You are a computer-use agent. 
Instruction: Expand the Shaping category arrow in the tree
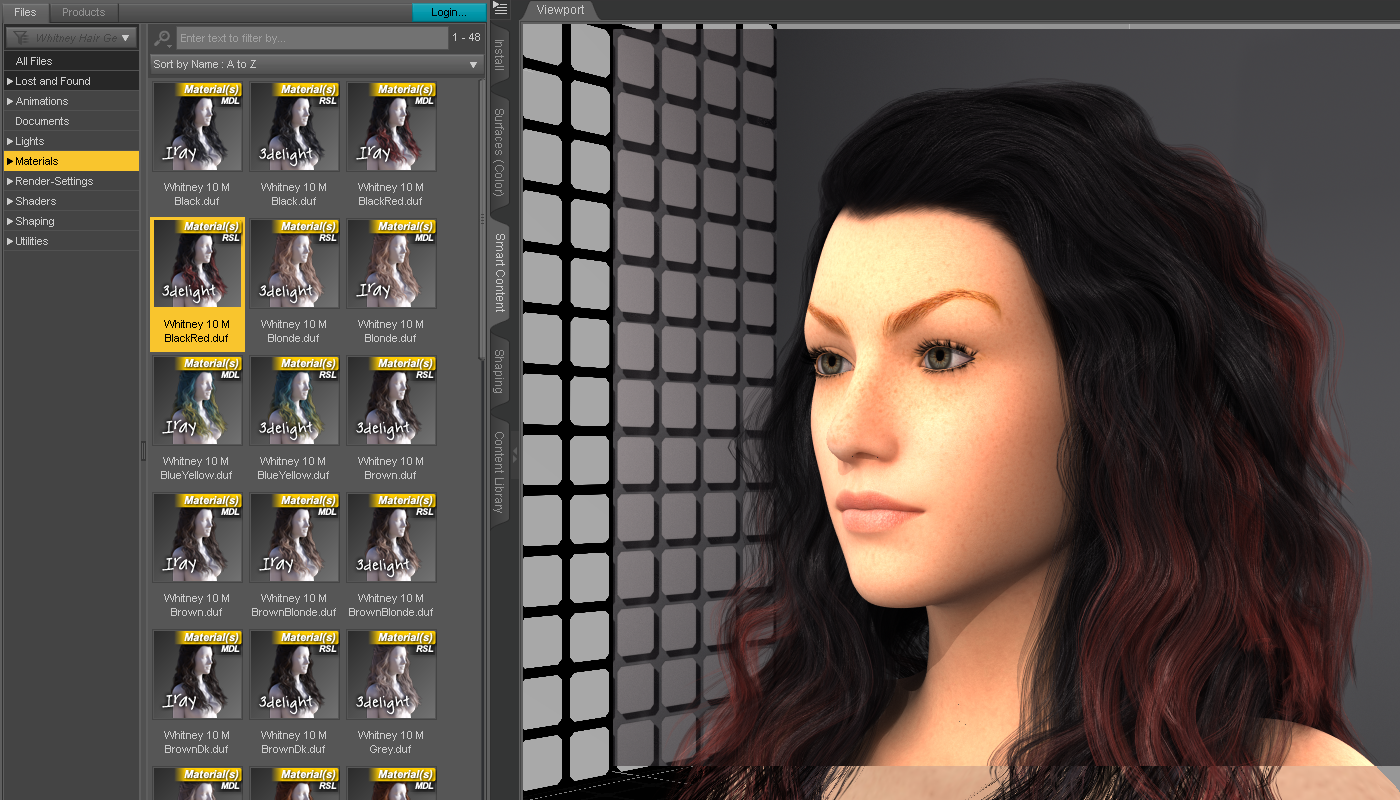click(10, 221)
